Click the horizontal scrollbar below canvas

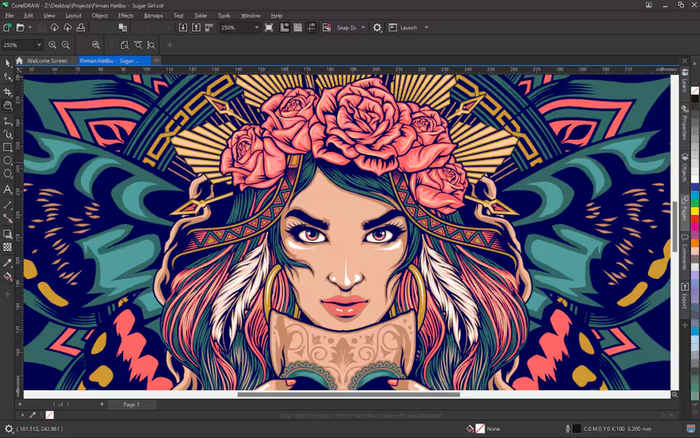pos(350,395)
